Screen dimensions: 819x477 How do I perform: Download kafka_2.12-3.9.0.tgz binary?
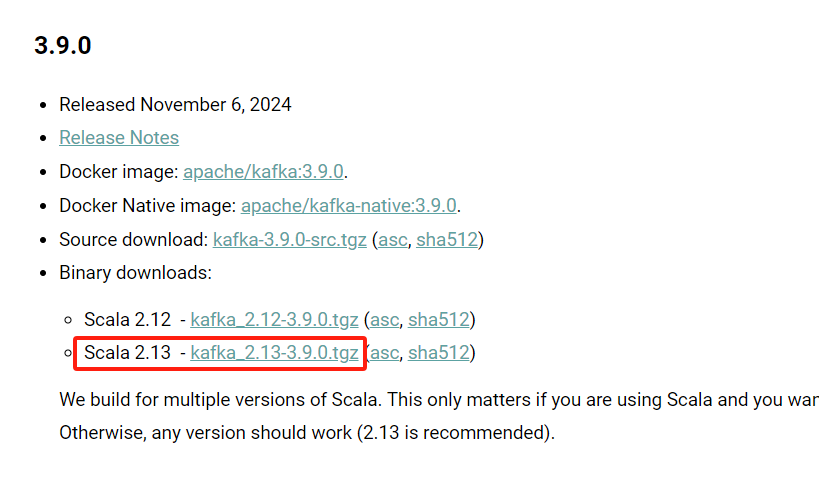[x=273, y=320]
